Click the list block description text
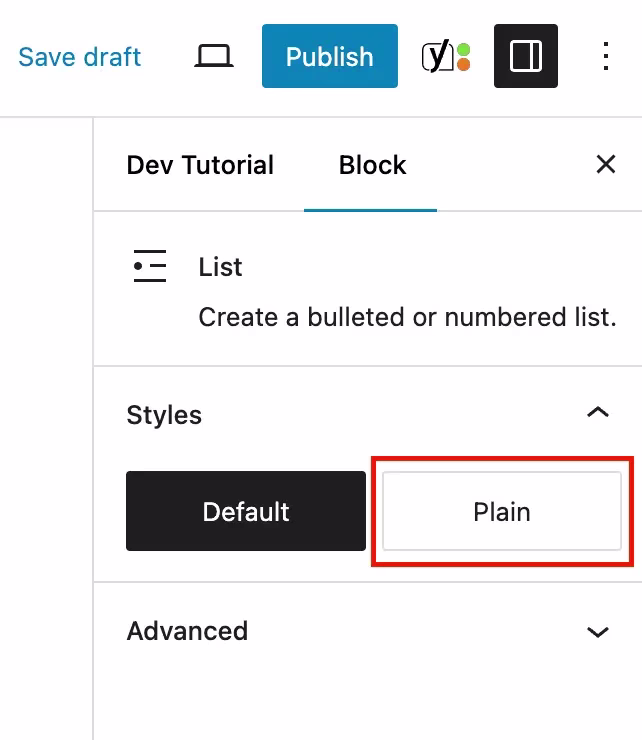The width and height of the screenshot is (642, 740). tap(407, 317)
